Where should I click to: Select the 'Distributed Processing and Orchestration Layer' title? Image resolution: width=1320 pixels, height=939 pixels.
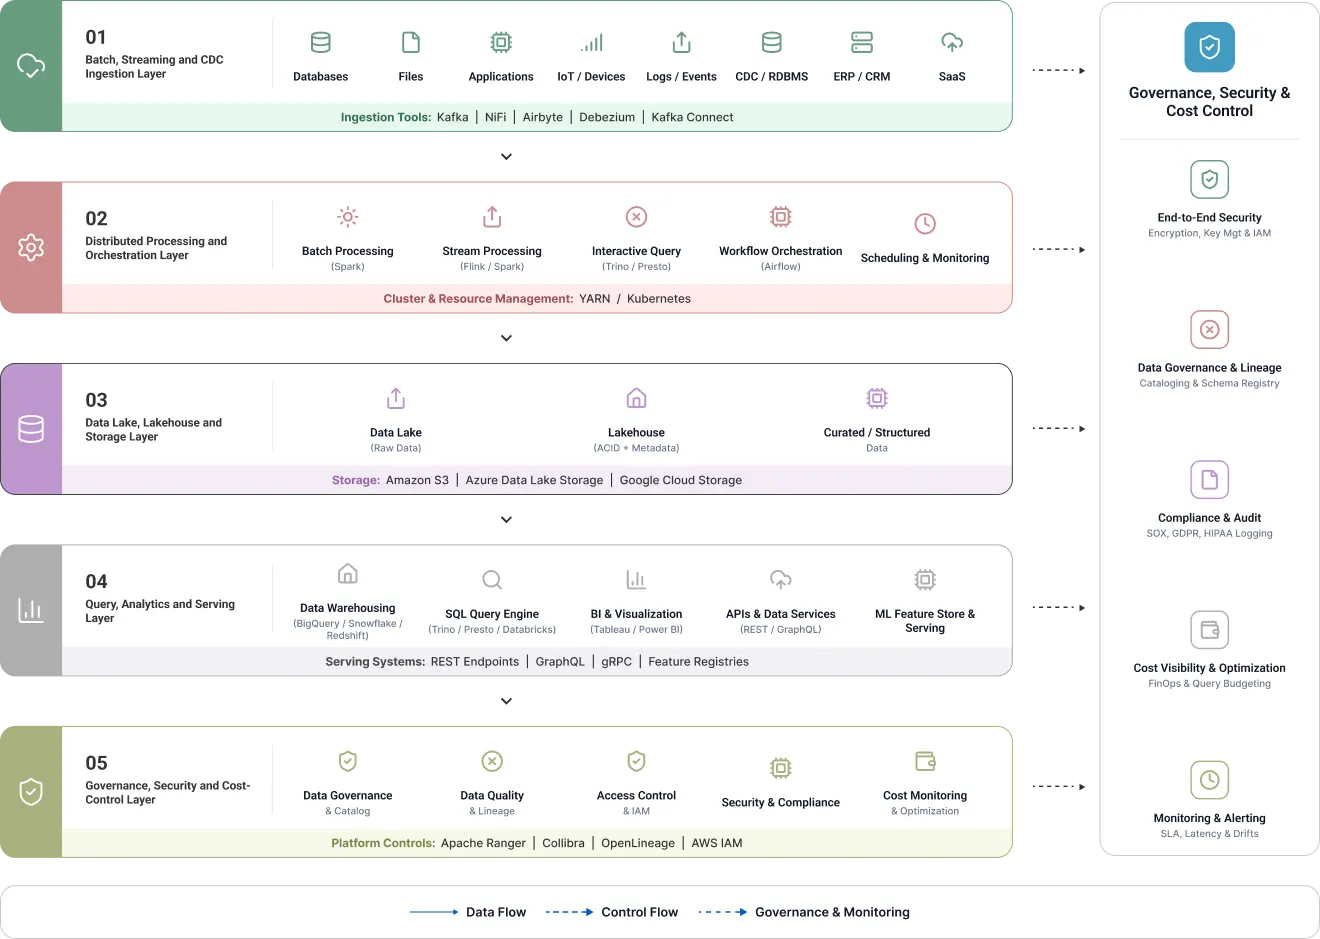click(156, 248)
